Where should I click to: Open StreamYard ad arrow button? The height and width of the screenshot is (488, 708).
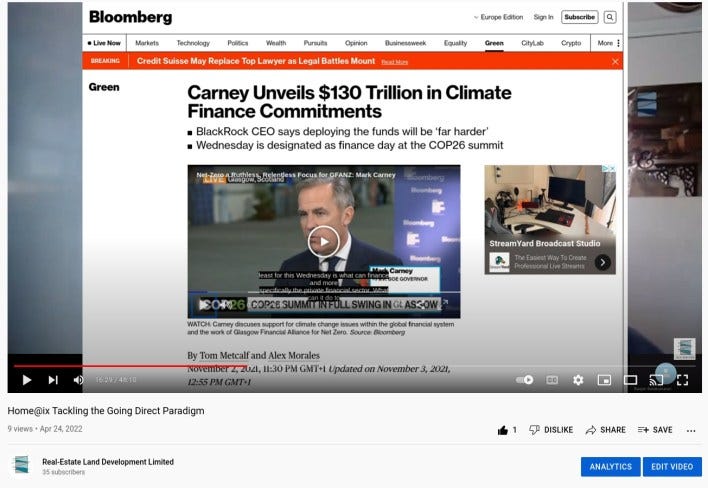point(602,262)
